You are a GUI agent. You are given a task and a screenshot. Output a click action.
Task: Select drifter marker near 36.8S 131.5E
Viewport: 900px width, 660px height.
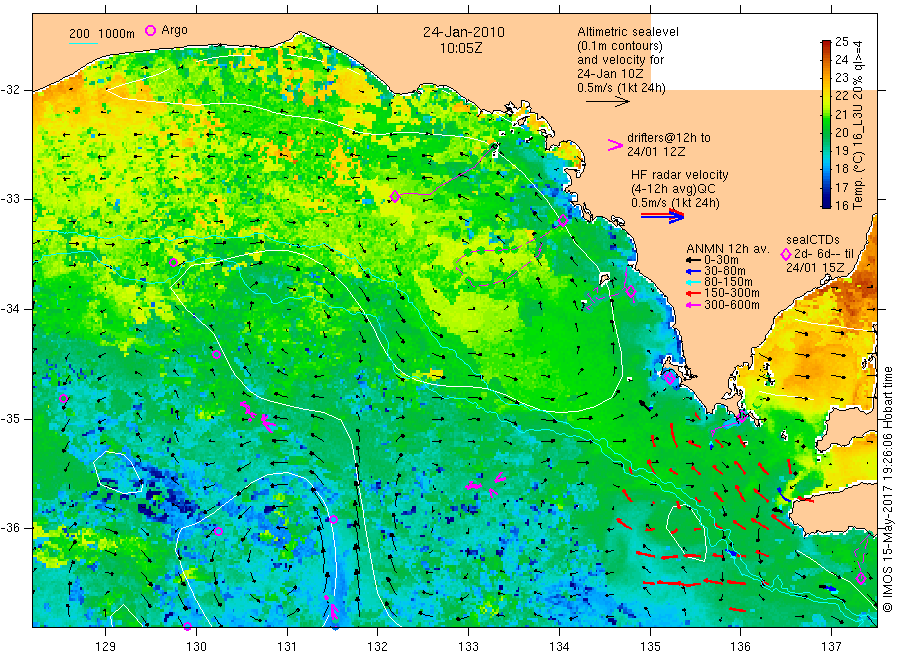coord(334,612)
